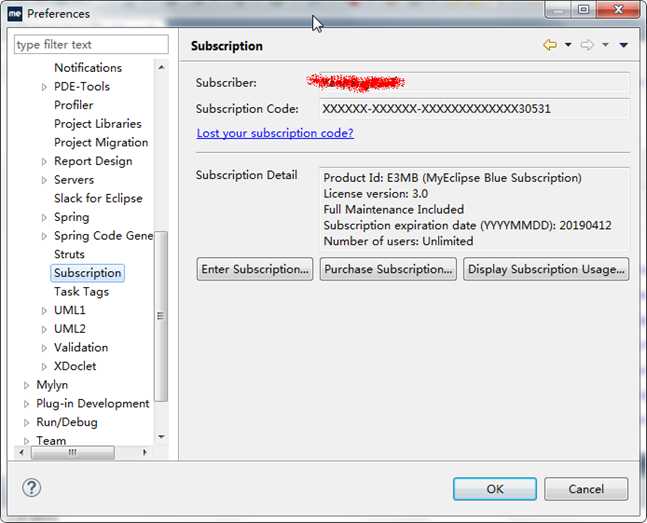Click the Display Subscription Usage... button

tap(546, 269)
